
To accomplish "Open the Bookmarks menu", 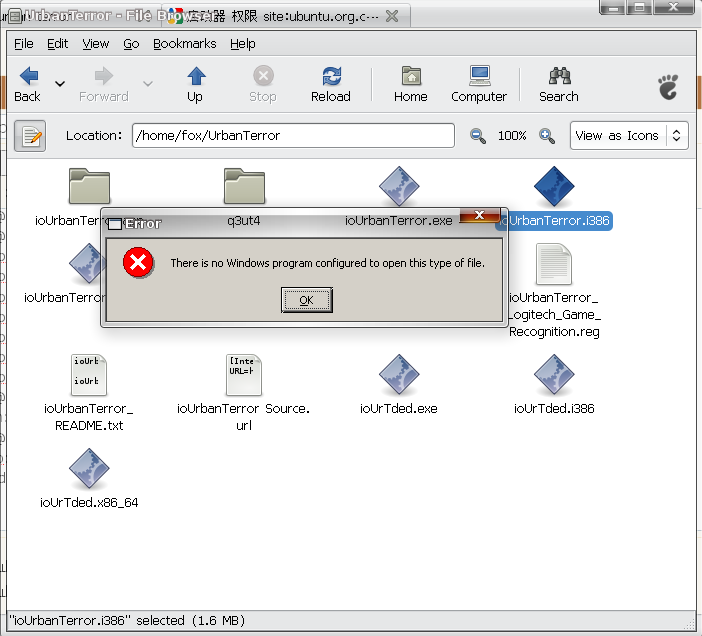I will pyautogui.click(x=184, y=44).
